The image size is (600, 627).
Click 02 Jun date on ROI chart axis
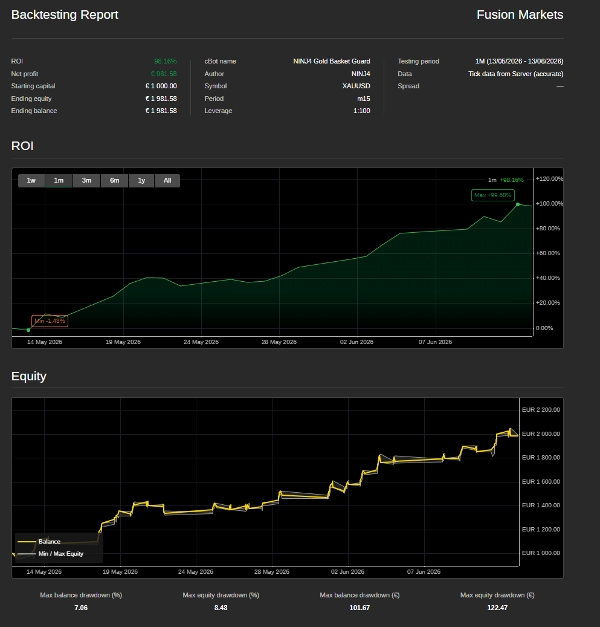(356, 342)
